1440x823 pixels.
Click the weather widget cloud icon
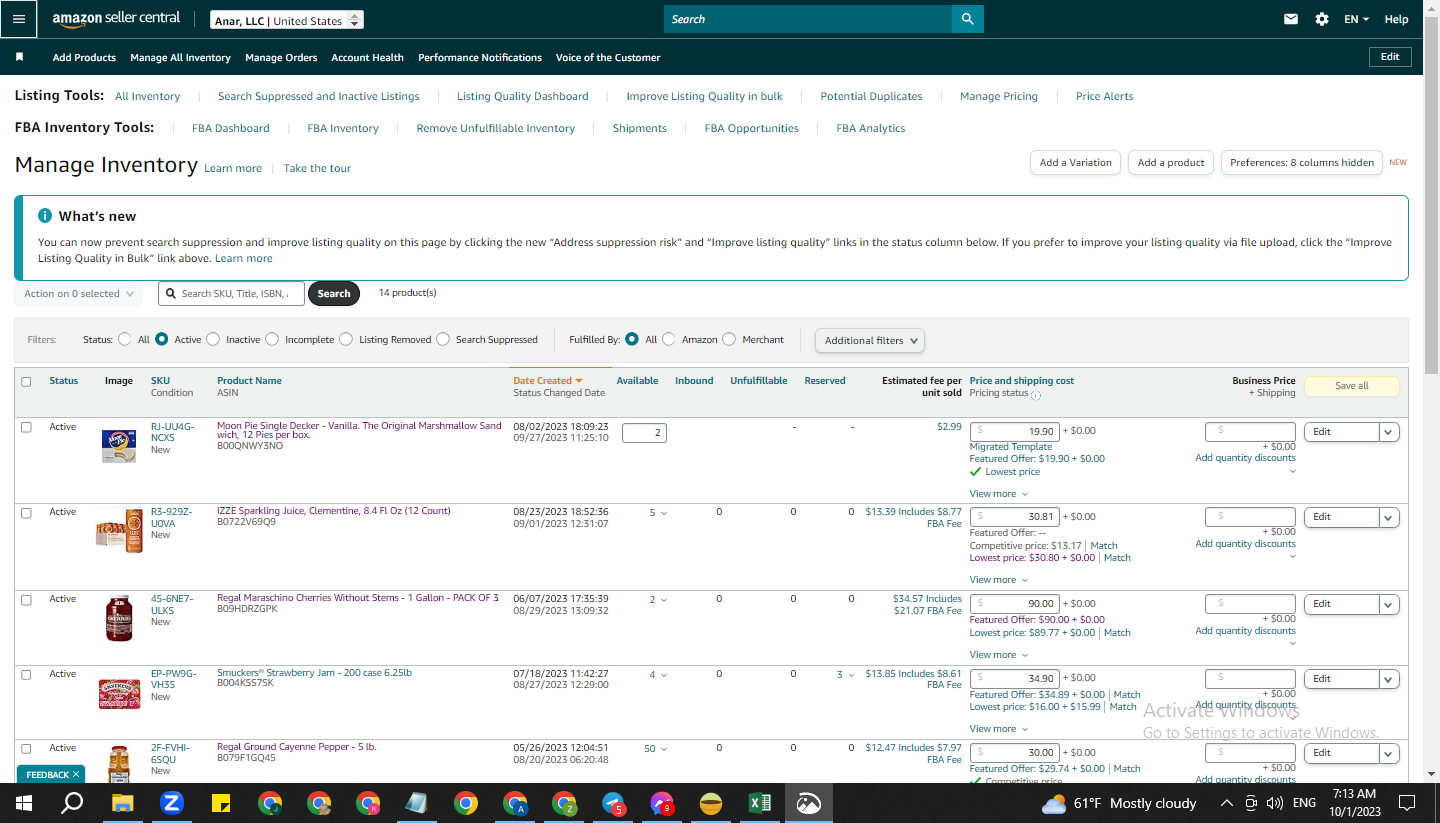pos(1054,803)
